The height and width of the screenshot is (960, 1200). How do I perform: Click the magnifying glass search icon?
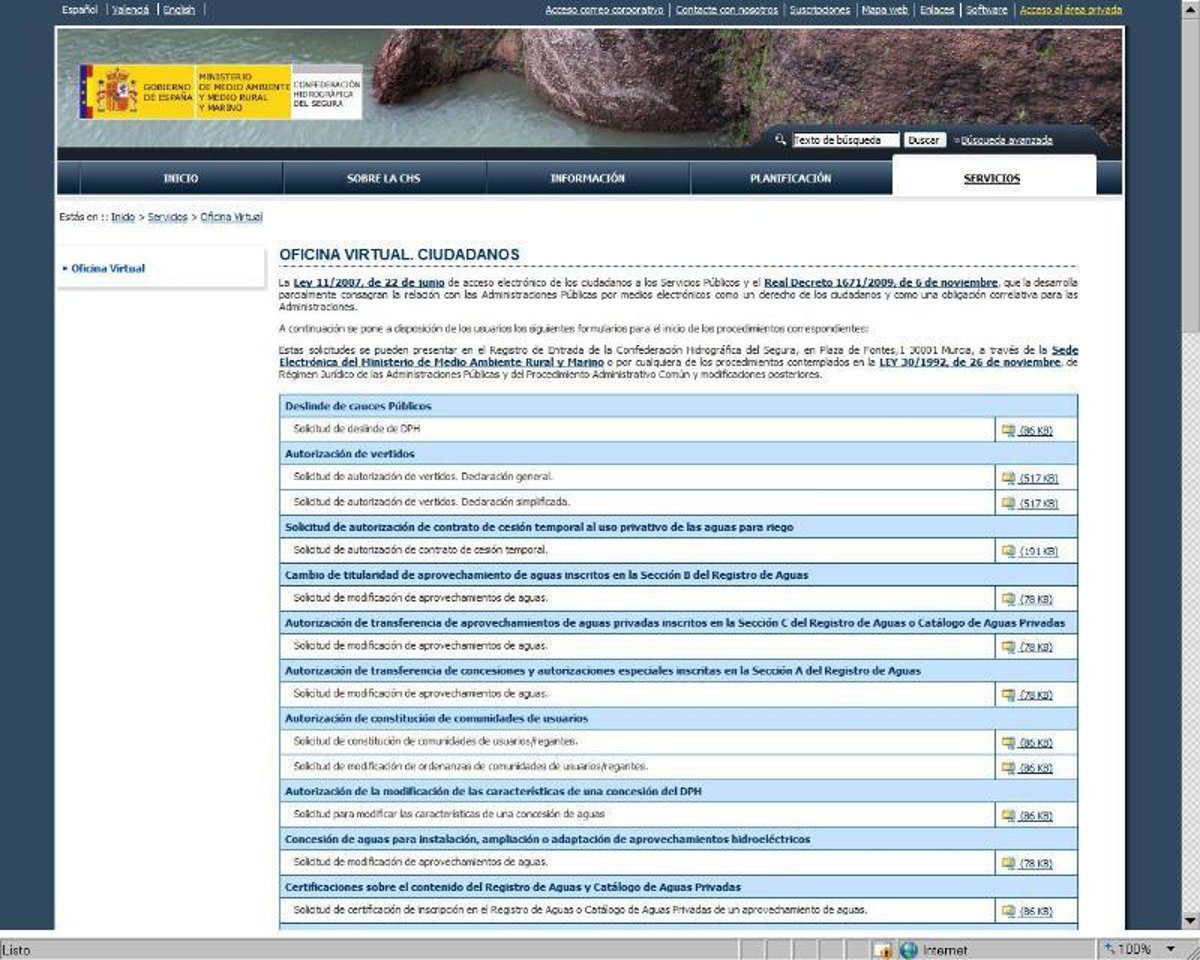(782, 140)
